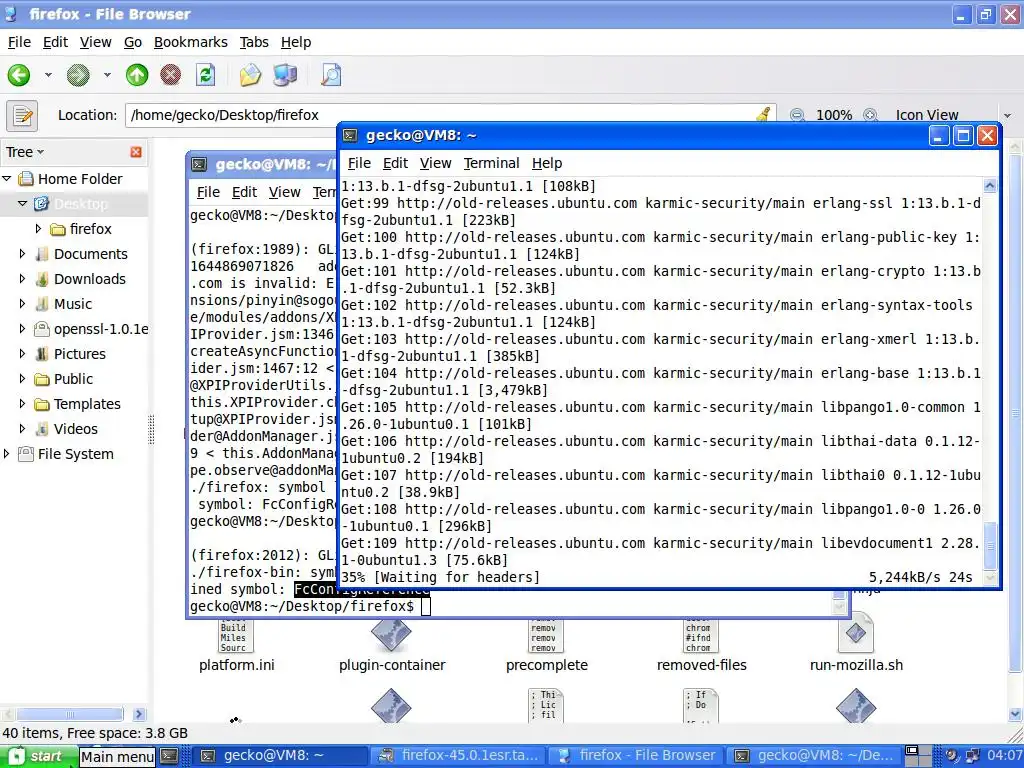Screen dimensions: 1024x768
Task: Expand the firefox folder in tree
Action: [38, 229]
